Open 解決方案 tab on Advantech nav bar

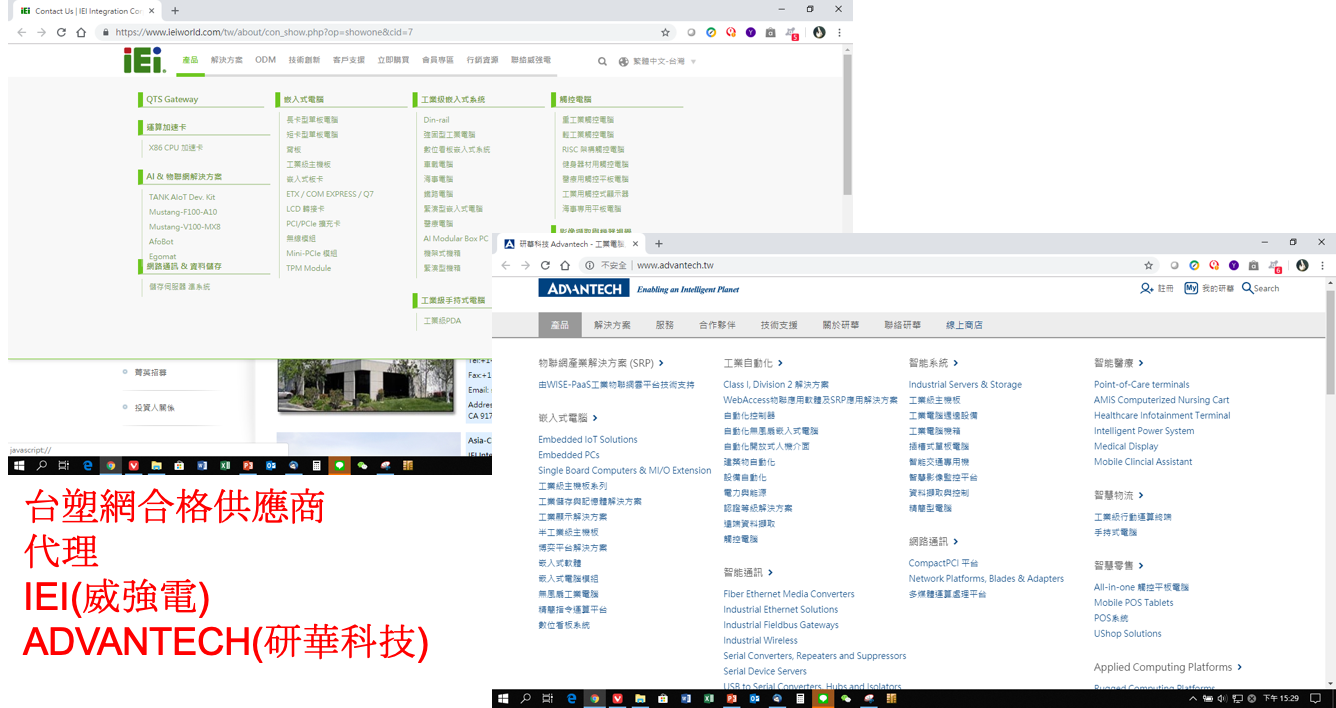pos(612,325)
